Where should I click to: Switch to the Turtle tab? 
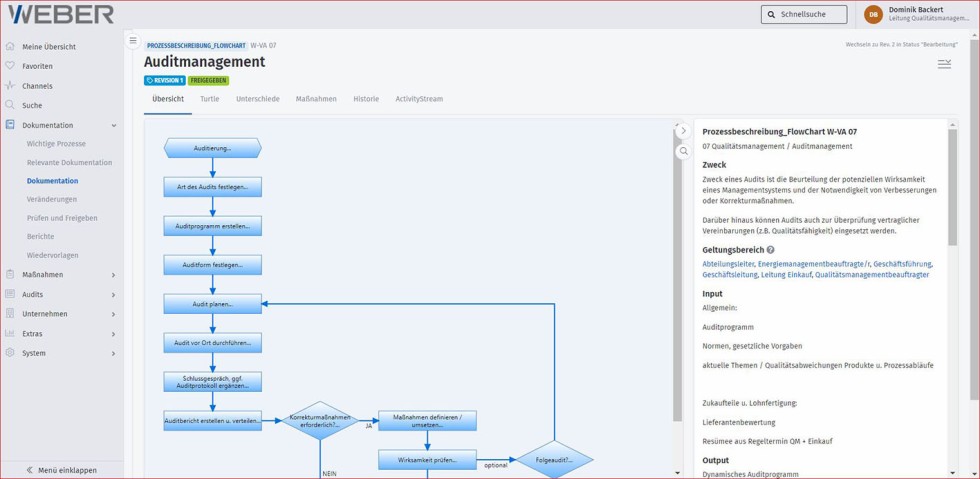pyautogui.click(x=209, y=99)
